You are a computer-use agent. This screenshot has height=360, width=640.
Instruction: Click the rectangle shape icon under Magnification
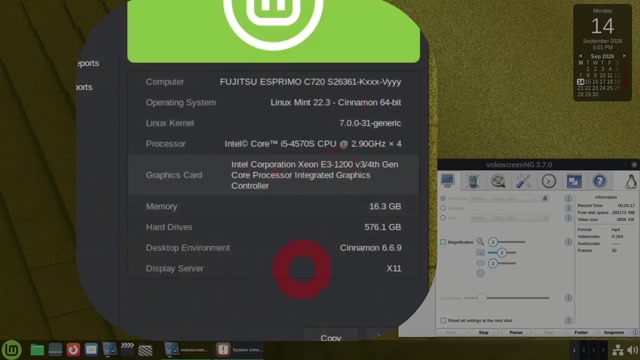point(480,253)
